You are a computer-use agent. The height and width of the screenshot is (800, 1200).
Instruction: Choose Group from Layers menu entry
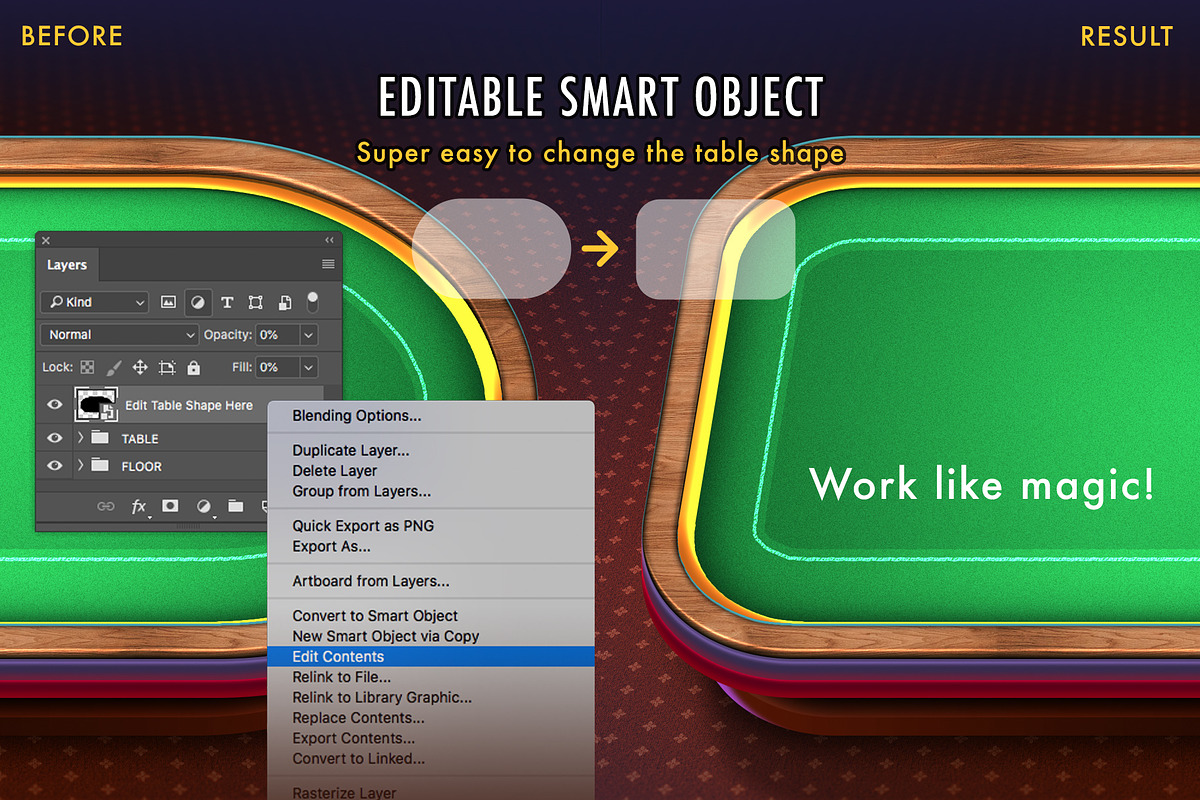pyautogui.click(x=431, y=491)
